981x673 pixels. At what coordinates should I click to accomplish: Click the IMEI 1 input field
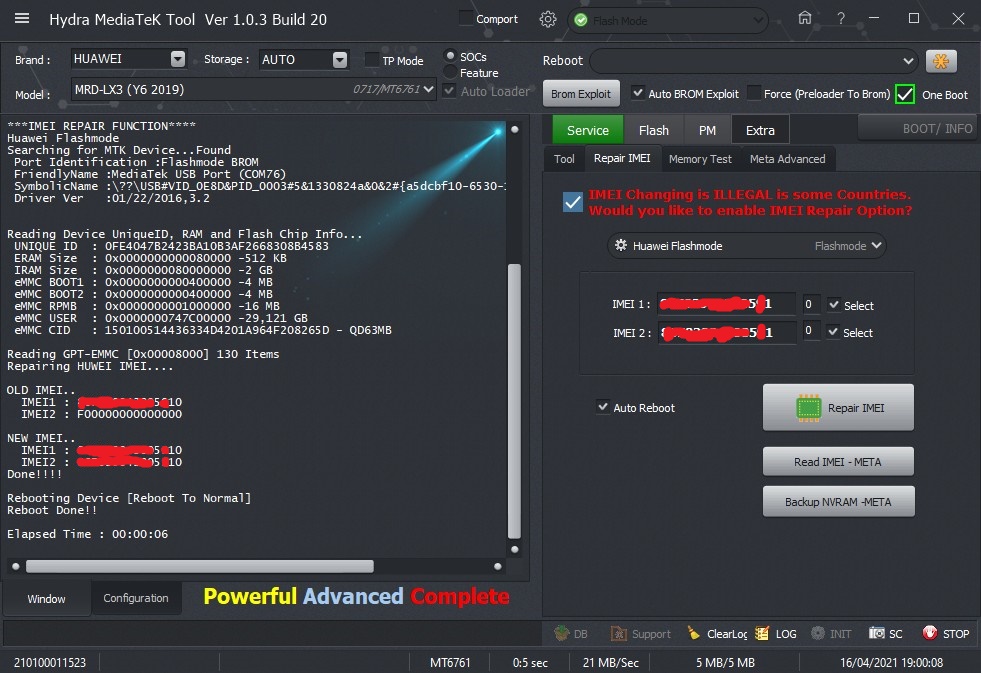coord(726,304)
